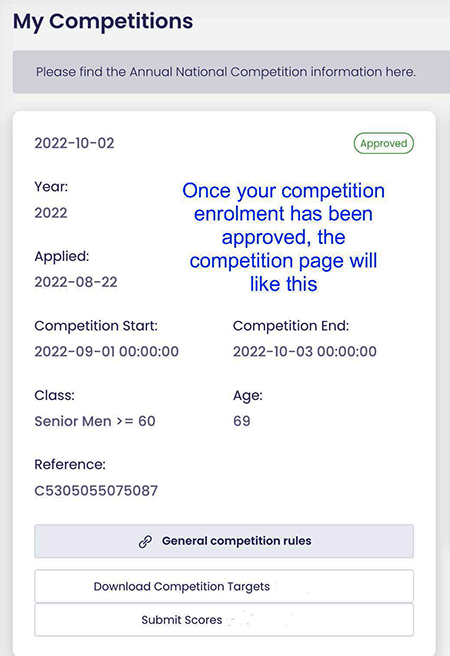
Task: Click the Age value 69
Action: pyautogui.click(x=242, y=421)
